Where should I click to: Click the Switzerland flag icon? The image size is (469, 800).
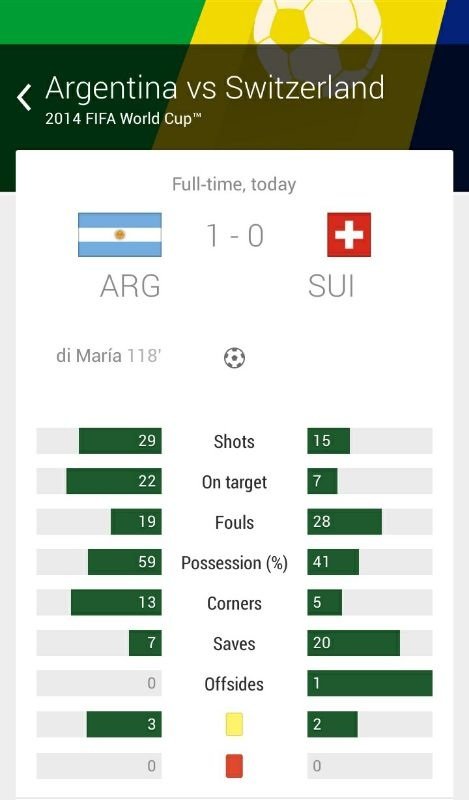coord(349,235)
